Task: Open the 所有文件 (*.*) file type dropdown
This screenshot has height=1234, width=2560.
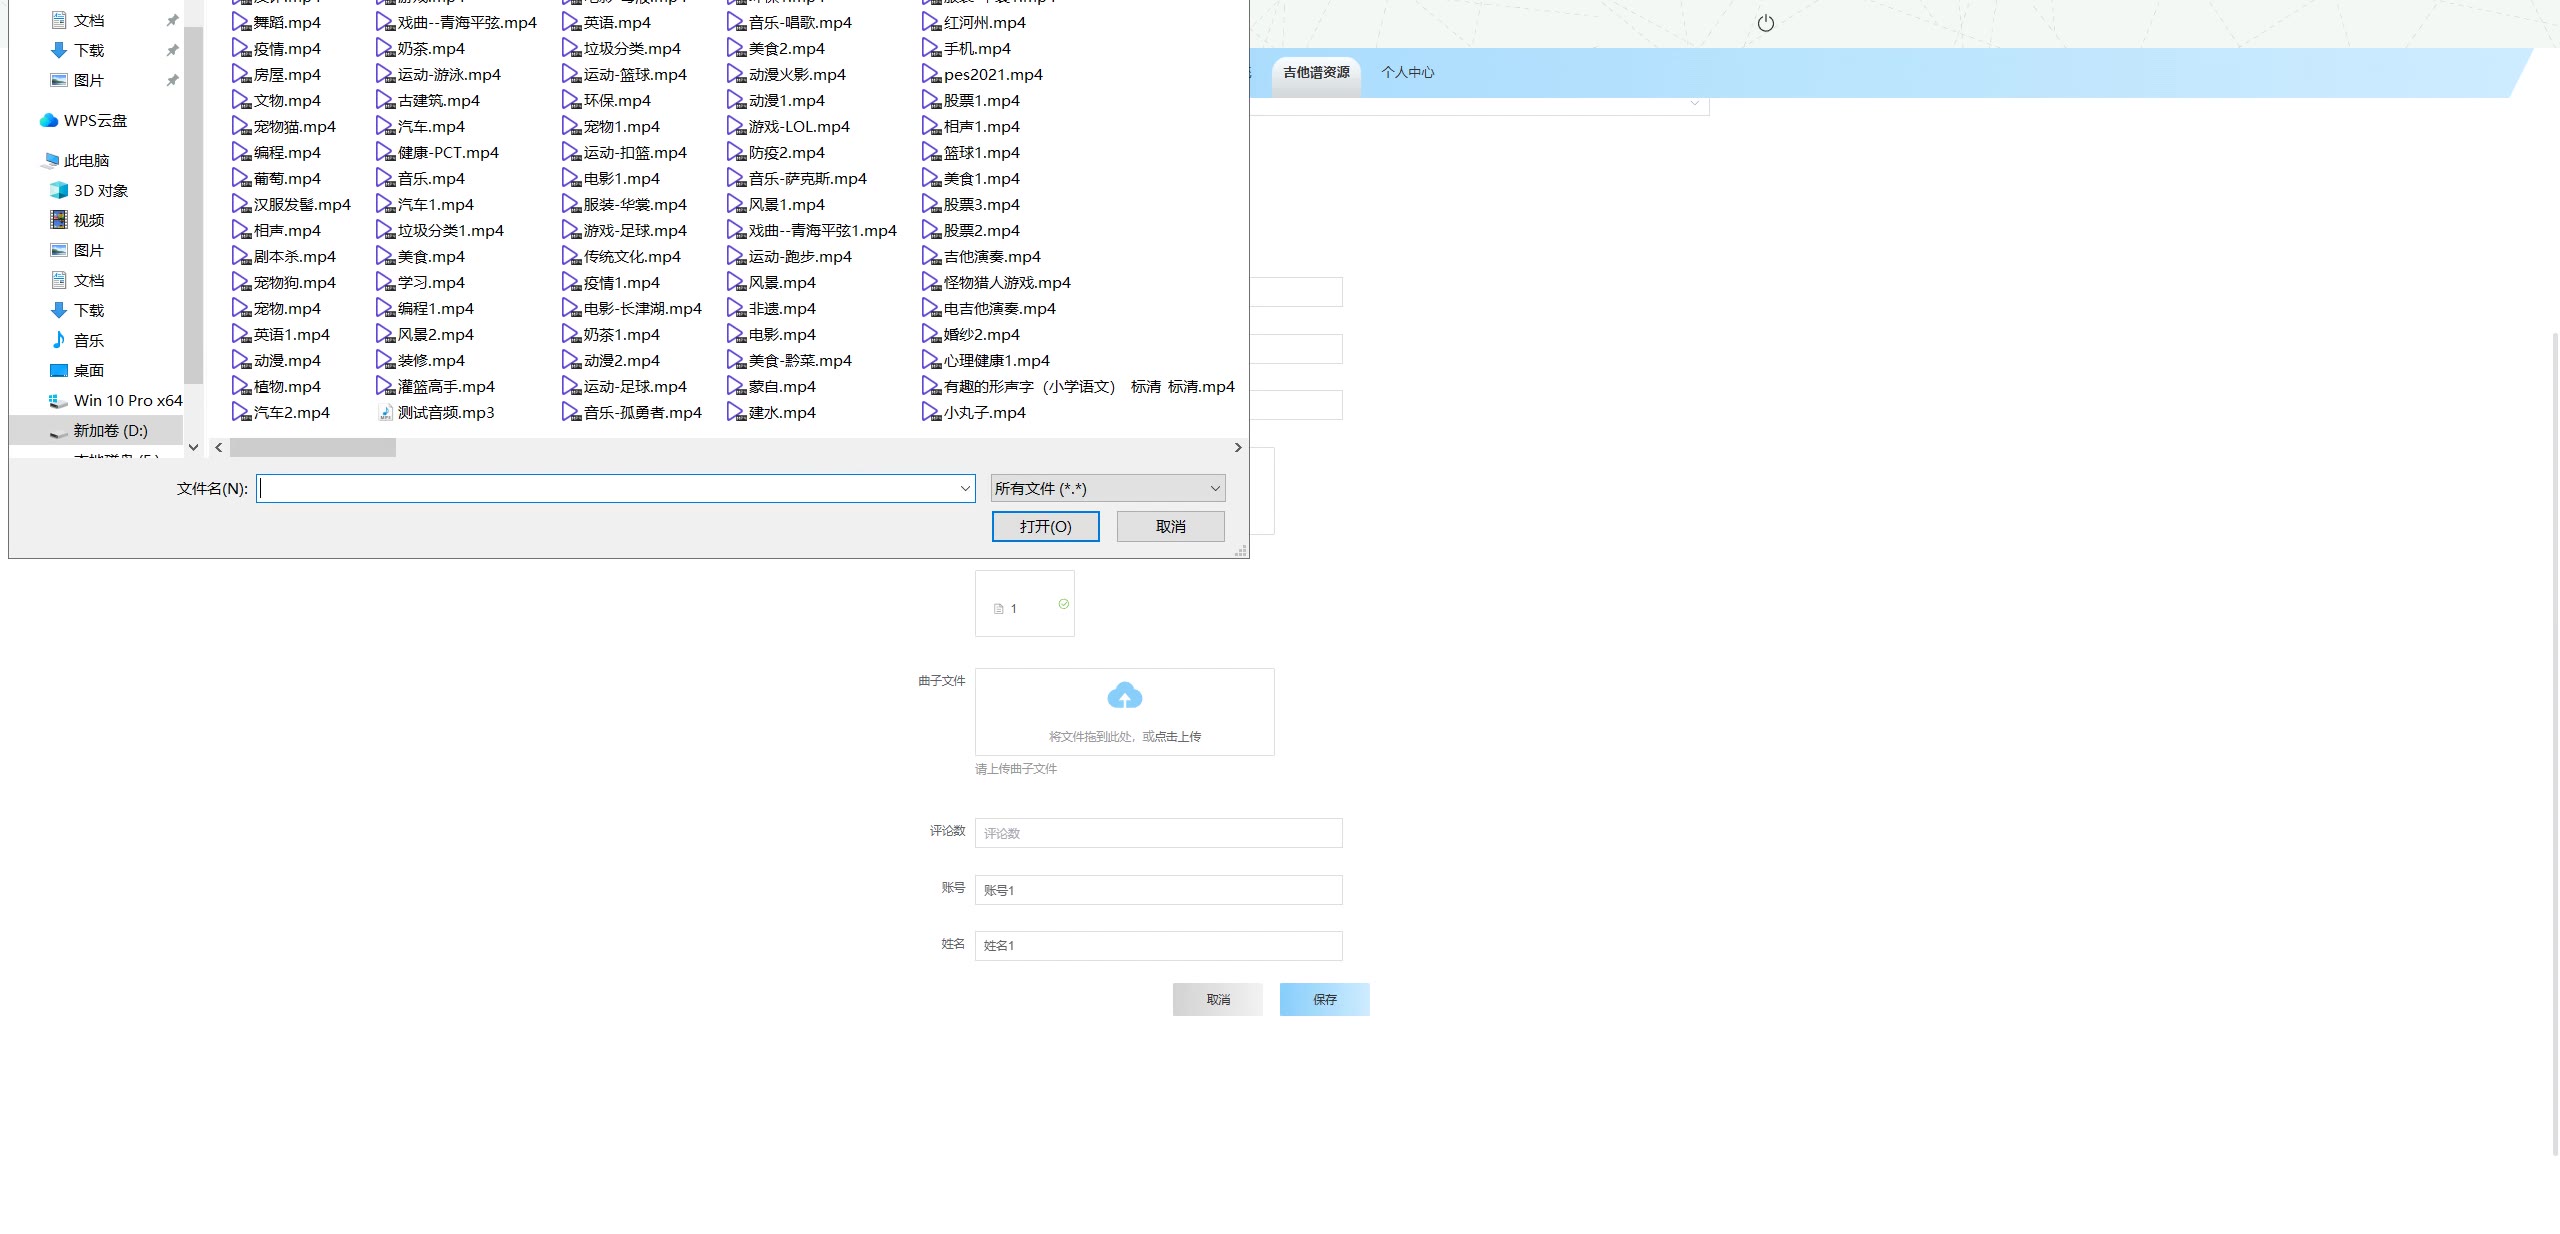Action: click(x=1107, y=489)
